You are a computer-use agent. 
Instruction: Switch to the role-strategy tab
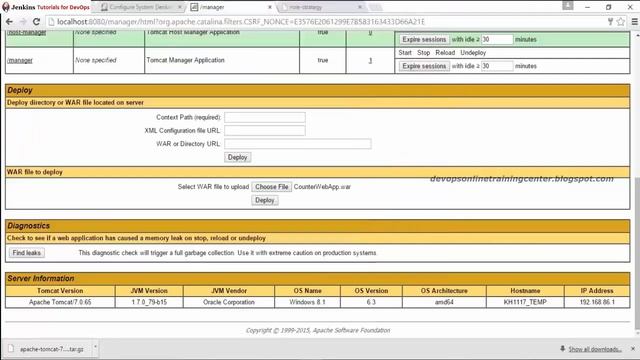(x=320, y=7)
